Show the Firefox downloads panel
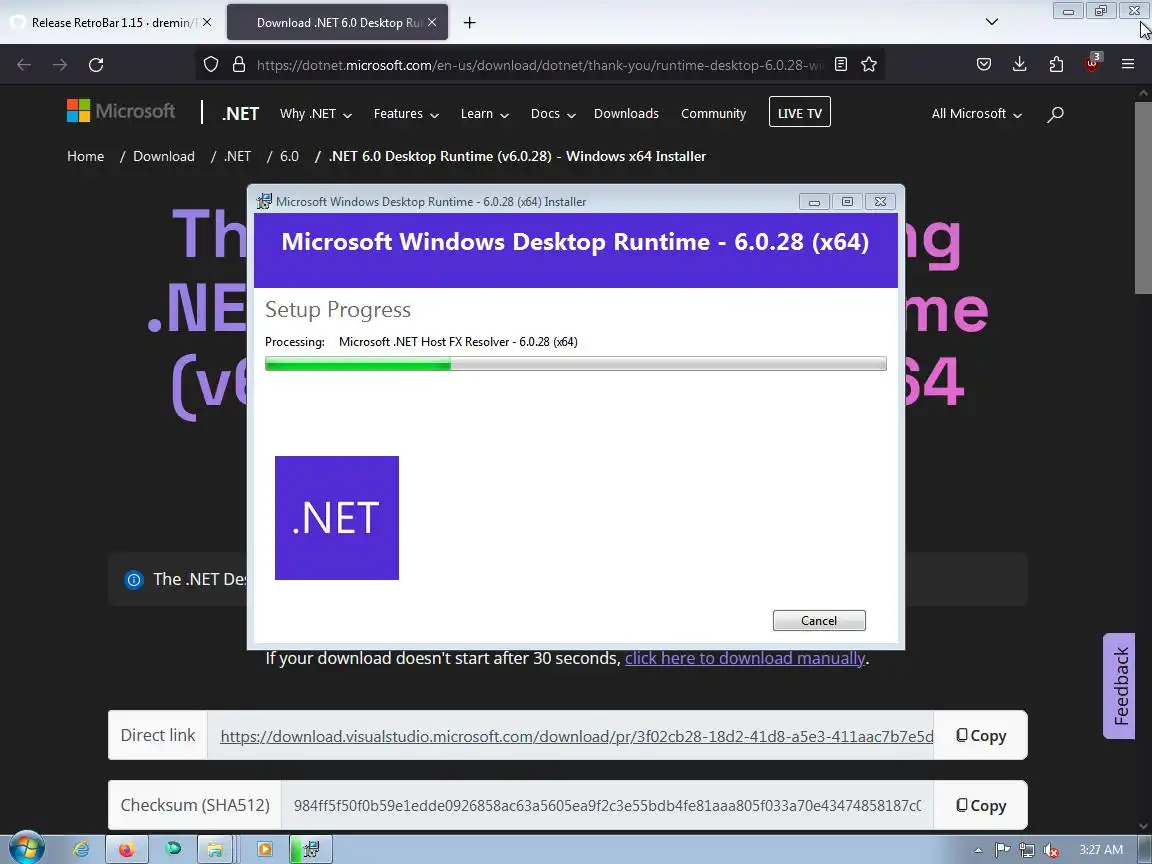The width and height of the screenshot is (1152, 864). (x=1020, y=65)
